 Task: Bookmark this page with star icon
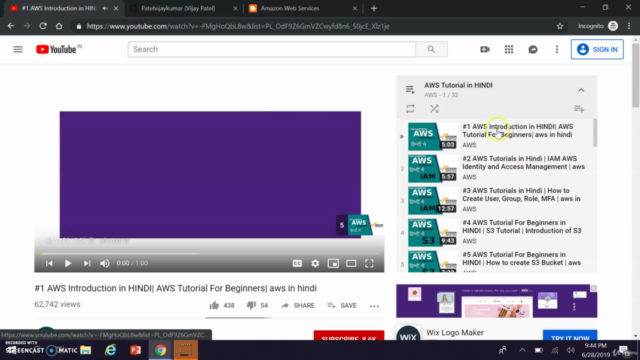[560, 26]
